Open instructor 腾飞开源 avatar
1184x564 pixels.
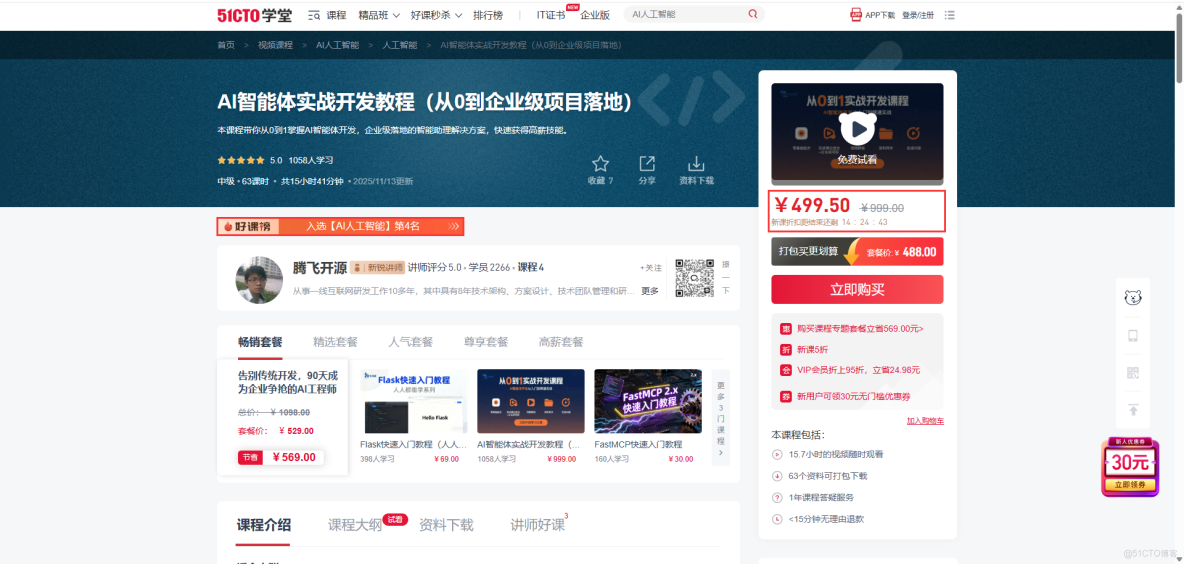pos(259,279)
